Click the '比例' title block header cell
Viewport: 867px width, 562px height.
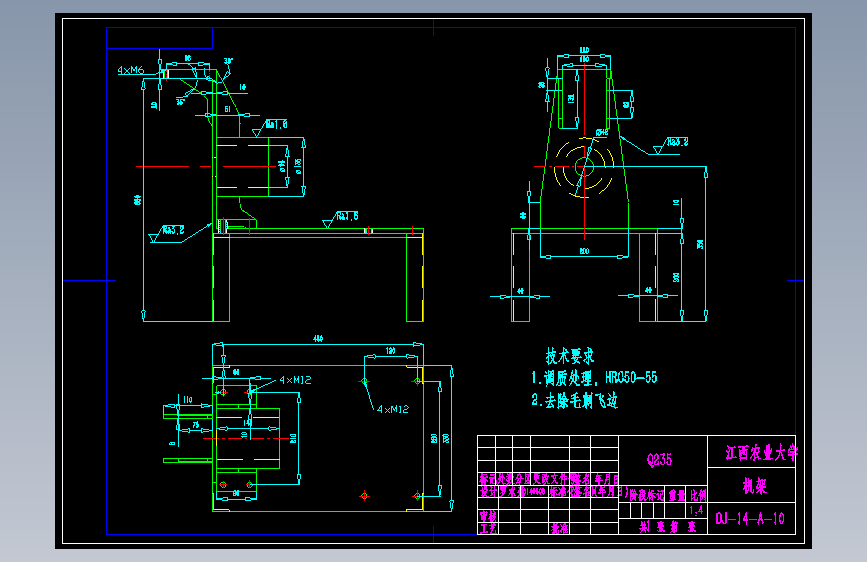698,495
